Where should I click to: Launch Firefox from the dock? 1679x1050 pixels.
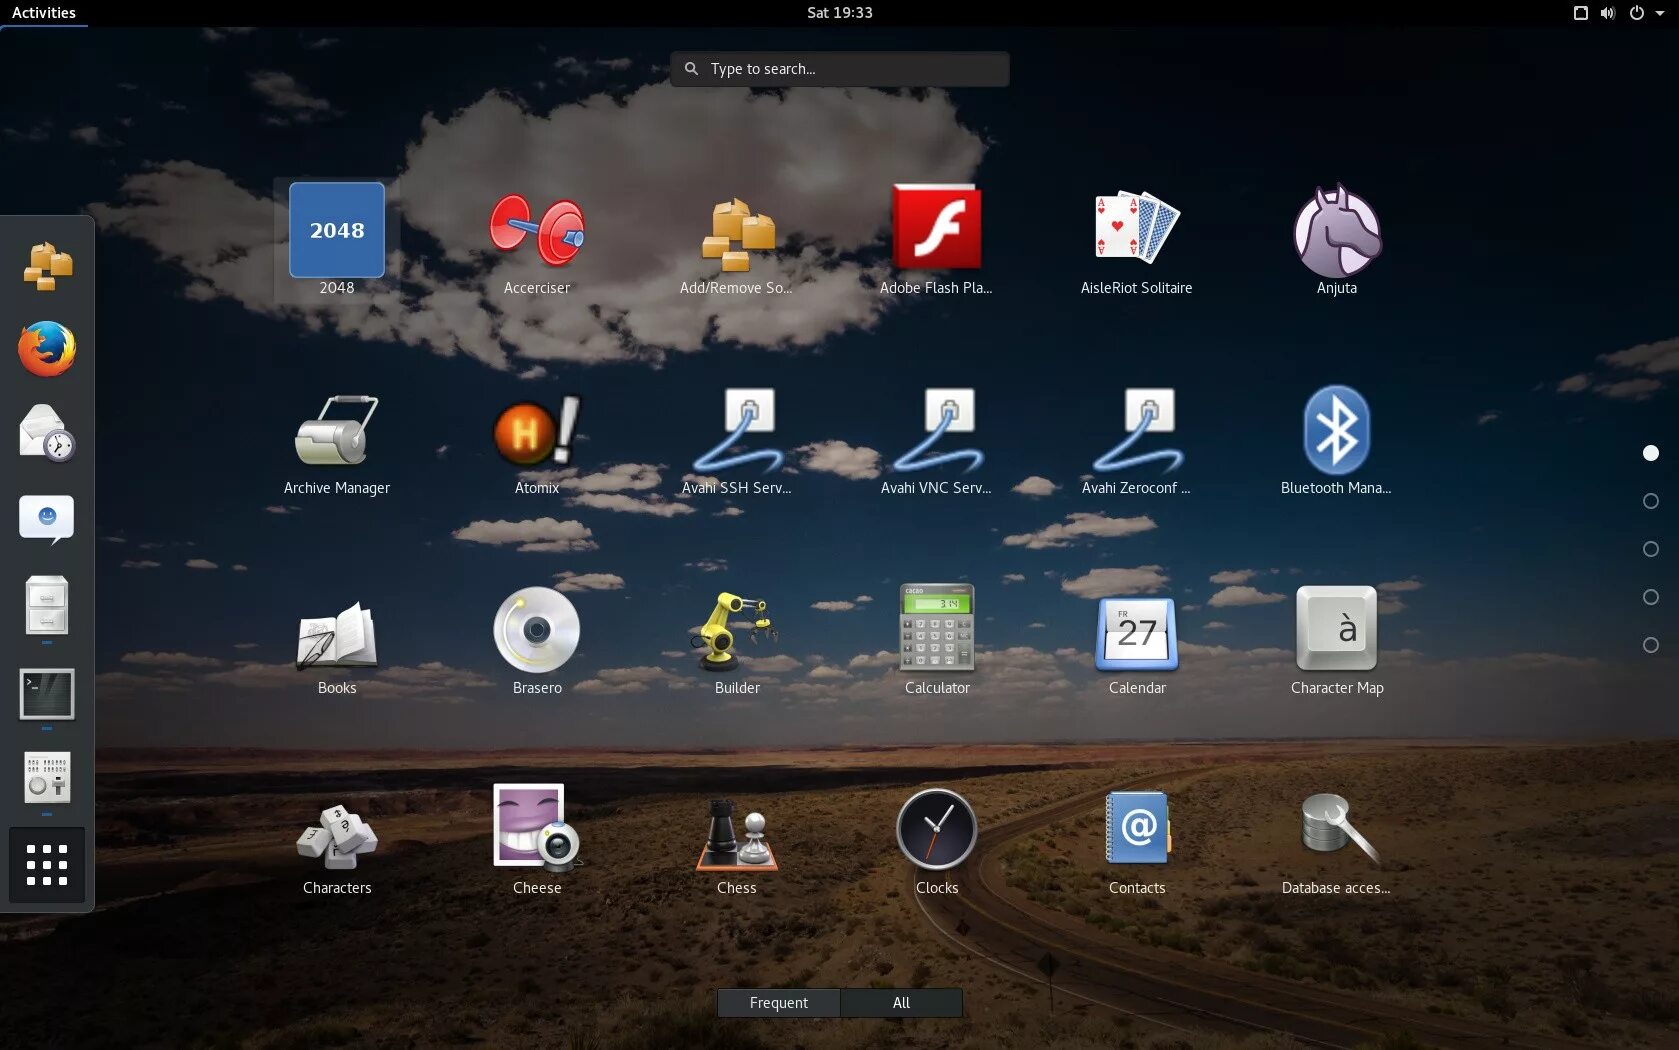pyautogui.click(x=47, y=349)
